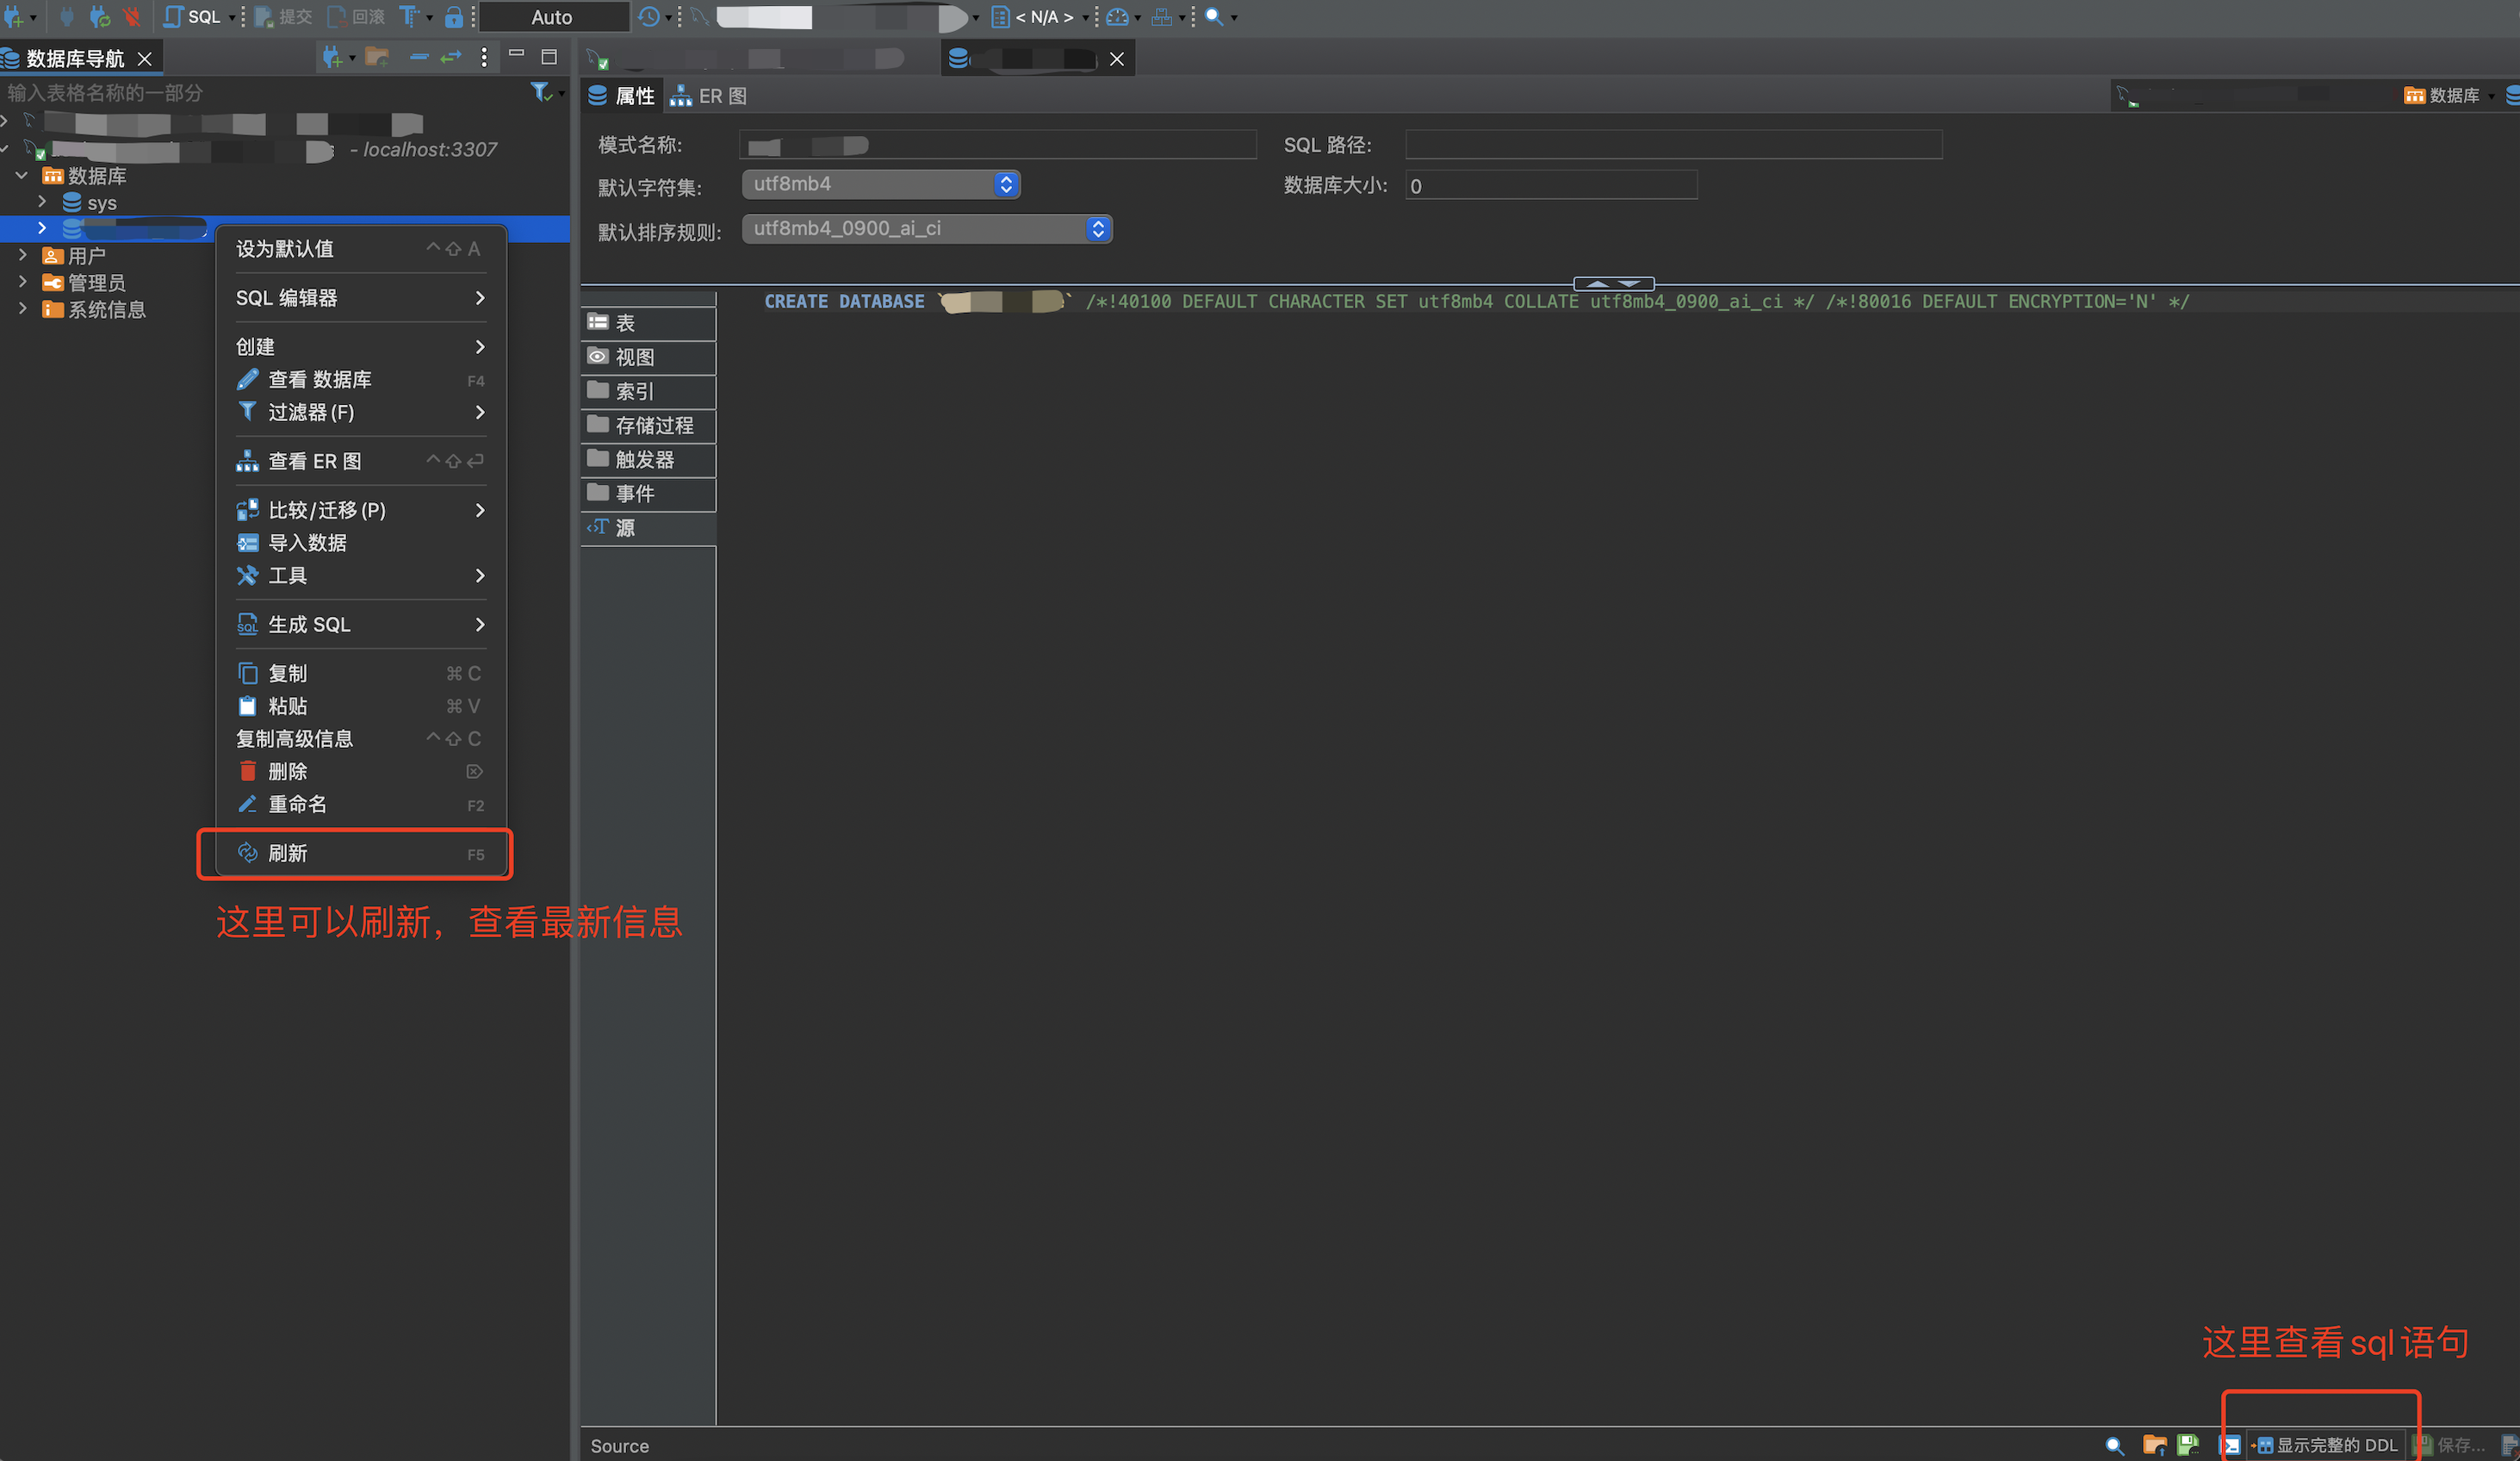Open navigator view menu three dots
This screenshot has height=1461, width=2520.
point(484,57)
